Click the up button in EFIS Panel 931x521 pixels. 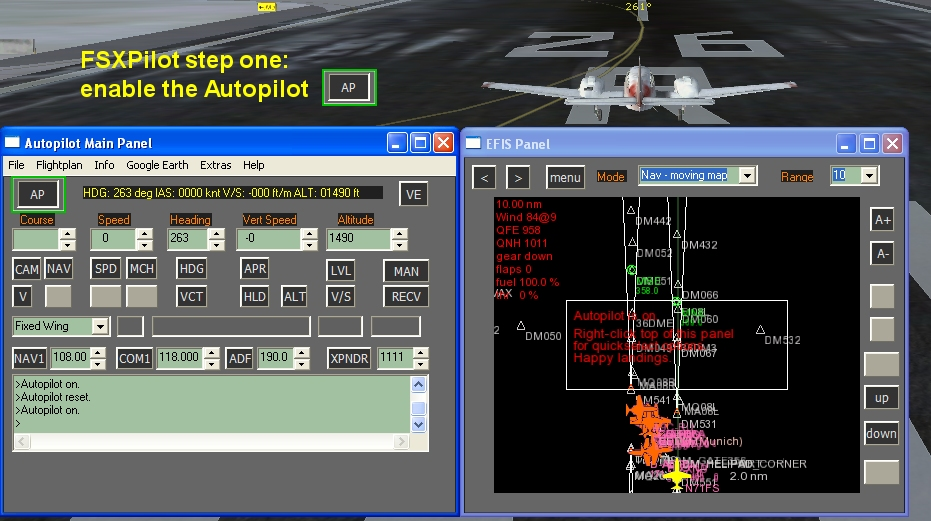881,397
